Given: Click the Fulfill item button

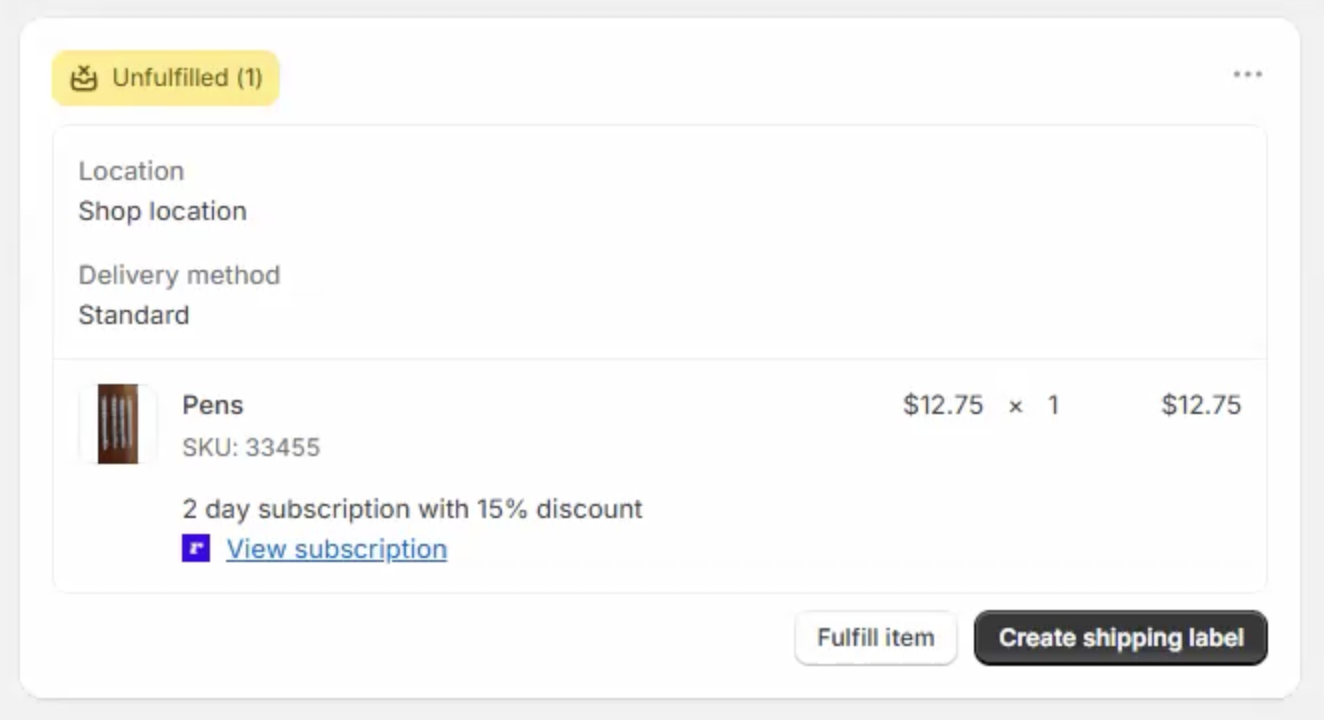Looking at the screenshot, I should point(876,638).
